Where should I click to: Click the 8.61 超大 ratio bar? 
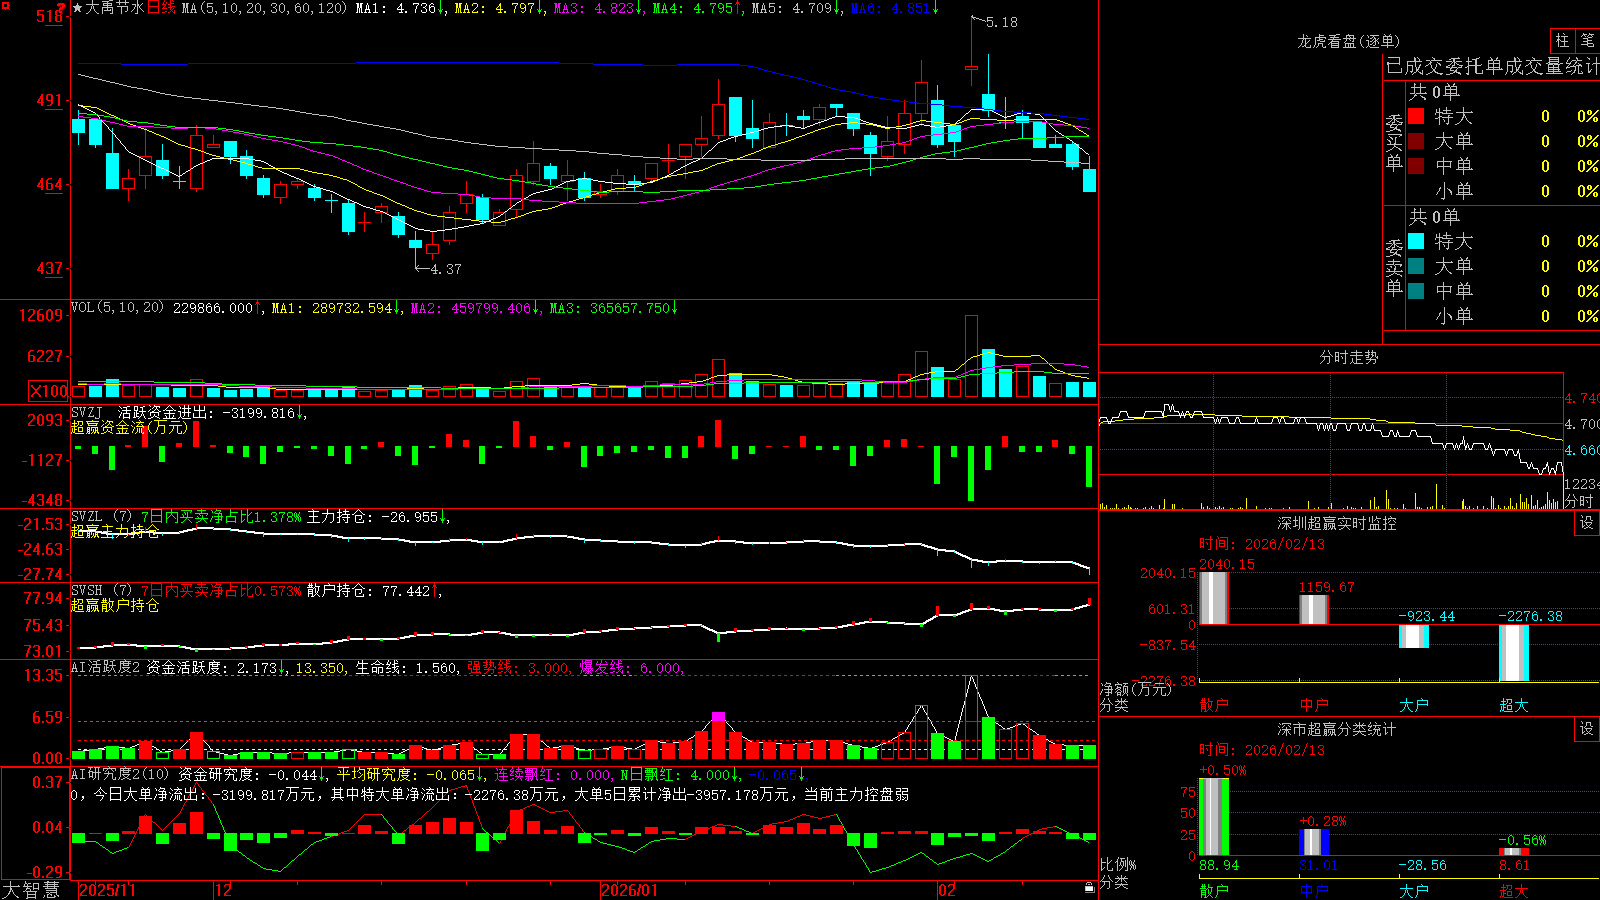[1514, 852]
